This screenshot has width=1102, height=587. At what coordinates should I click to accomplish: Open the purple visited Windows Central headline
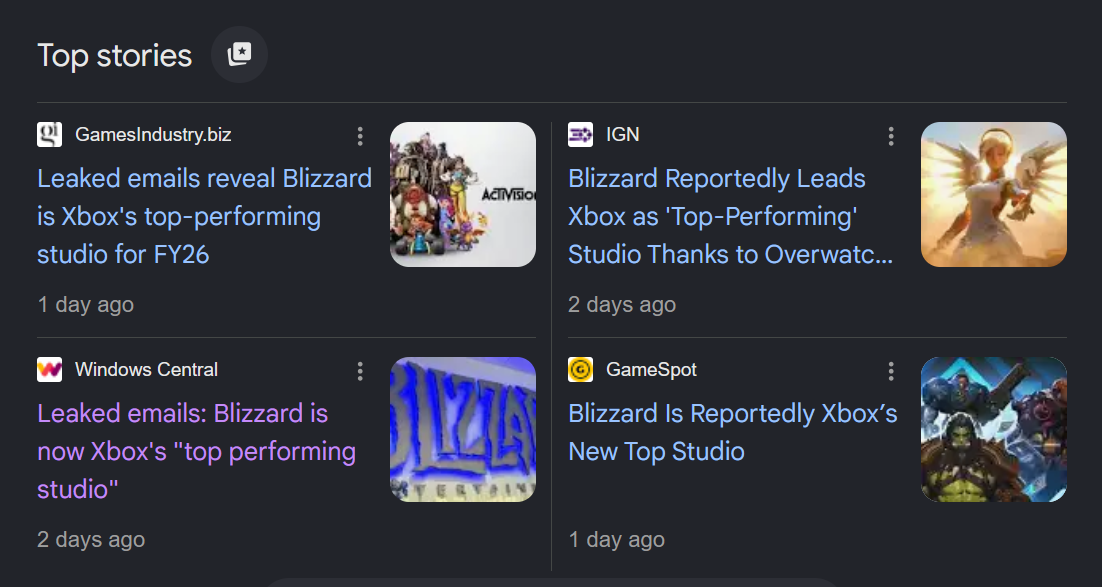click(197, 451)
